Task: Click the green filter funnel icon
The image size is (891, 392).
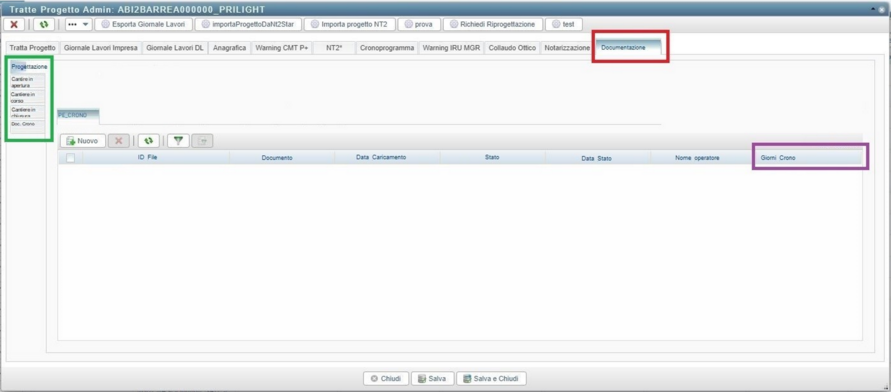Action: (178, 141)
